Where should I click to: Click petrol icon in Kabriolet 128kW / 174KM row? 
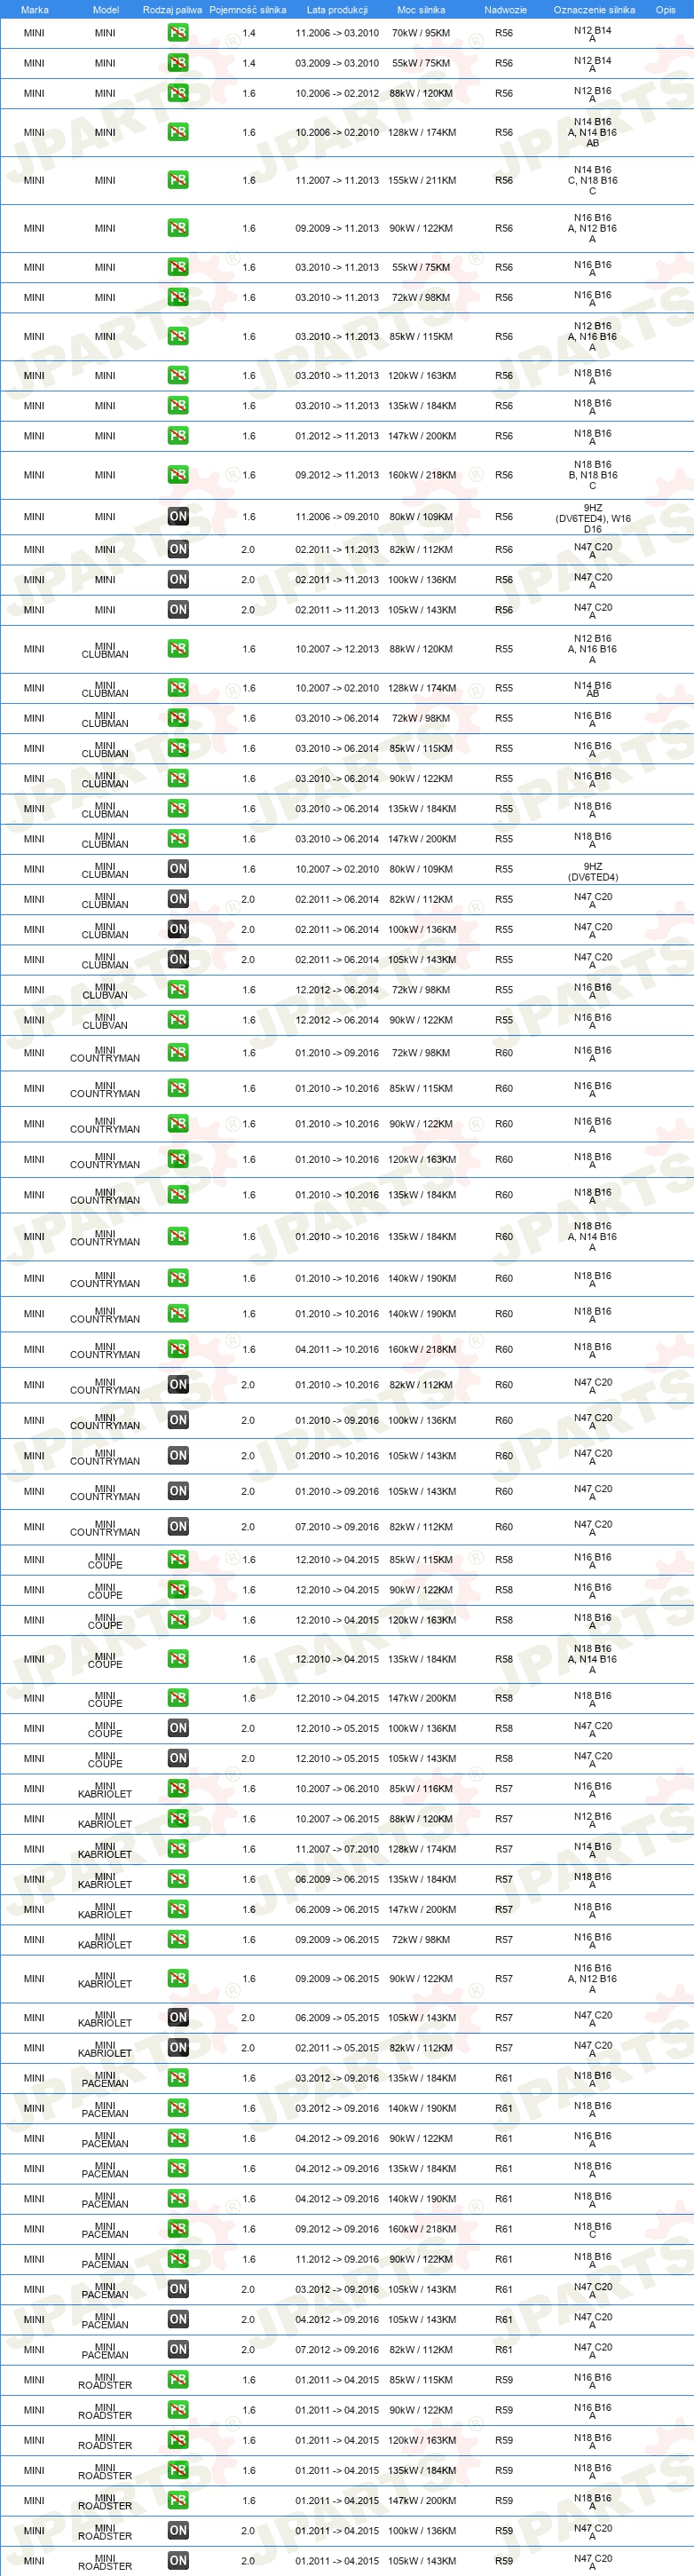pos(178,1849)
